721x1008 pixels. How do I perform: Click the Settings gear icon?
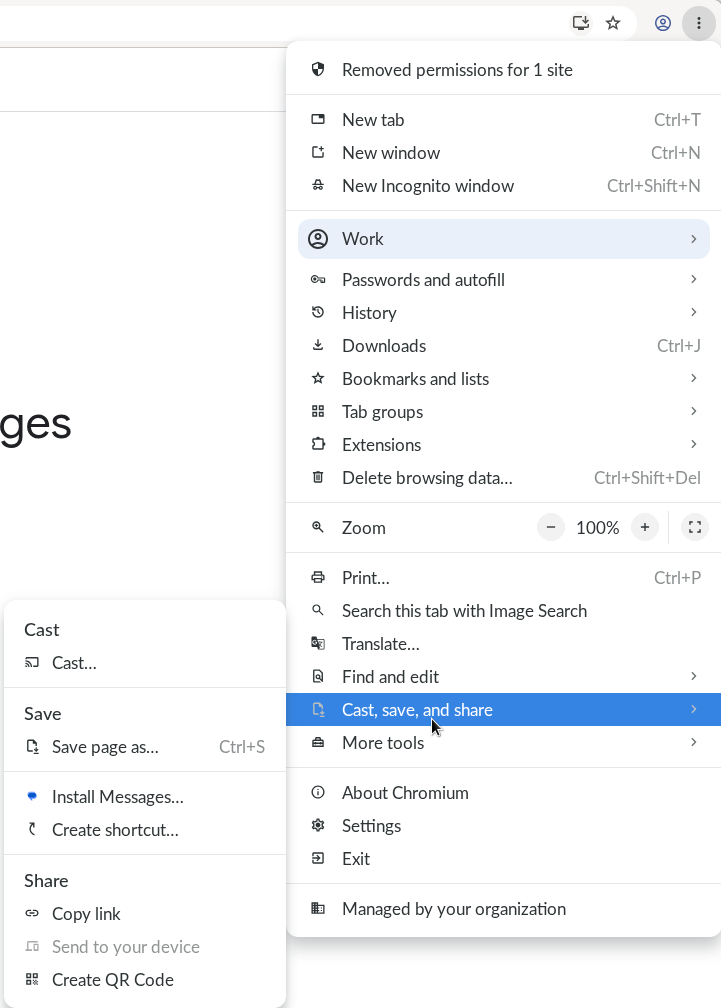coord(318,825)
